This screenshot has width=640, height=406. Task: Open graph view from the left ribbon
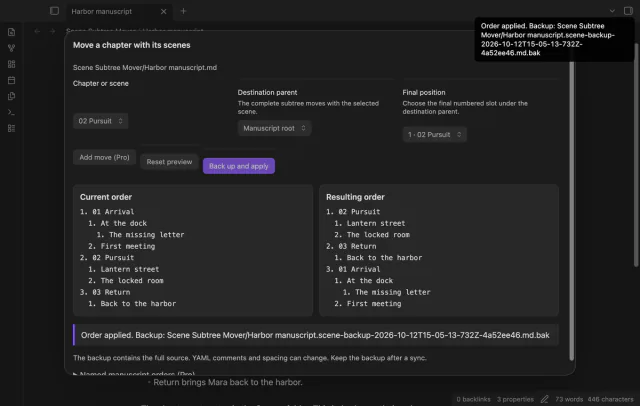coord(11,48)
